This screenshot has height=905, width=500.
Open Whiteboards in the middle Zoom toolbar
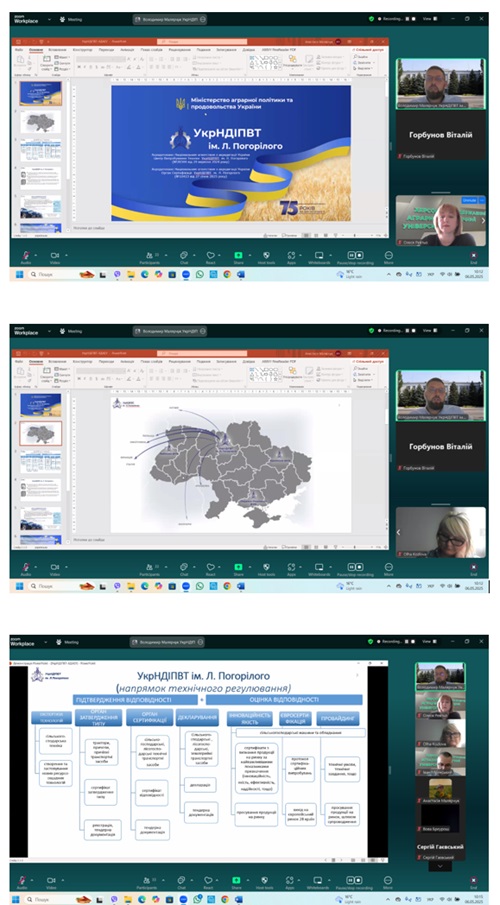pyautogui.click(x=319, y=569)
